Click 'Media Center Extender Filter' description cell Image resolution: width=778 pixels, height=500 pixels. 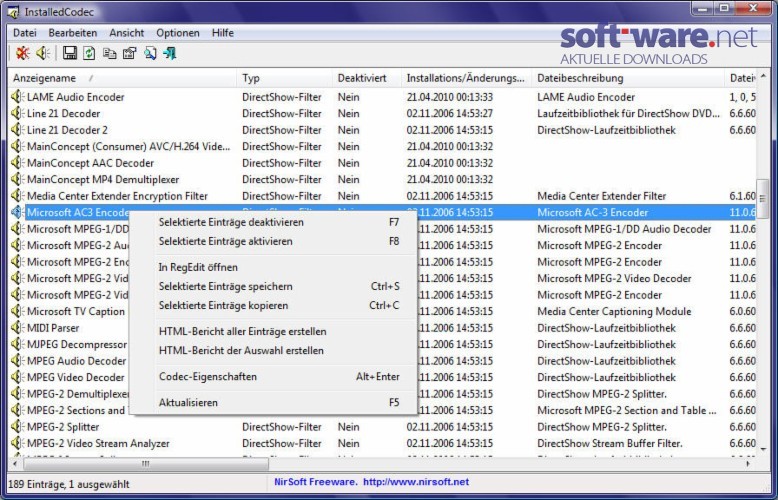click(601, 196)
